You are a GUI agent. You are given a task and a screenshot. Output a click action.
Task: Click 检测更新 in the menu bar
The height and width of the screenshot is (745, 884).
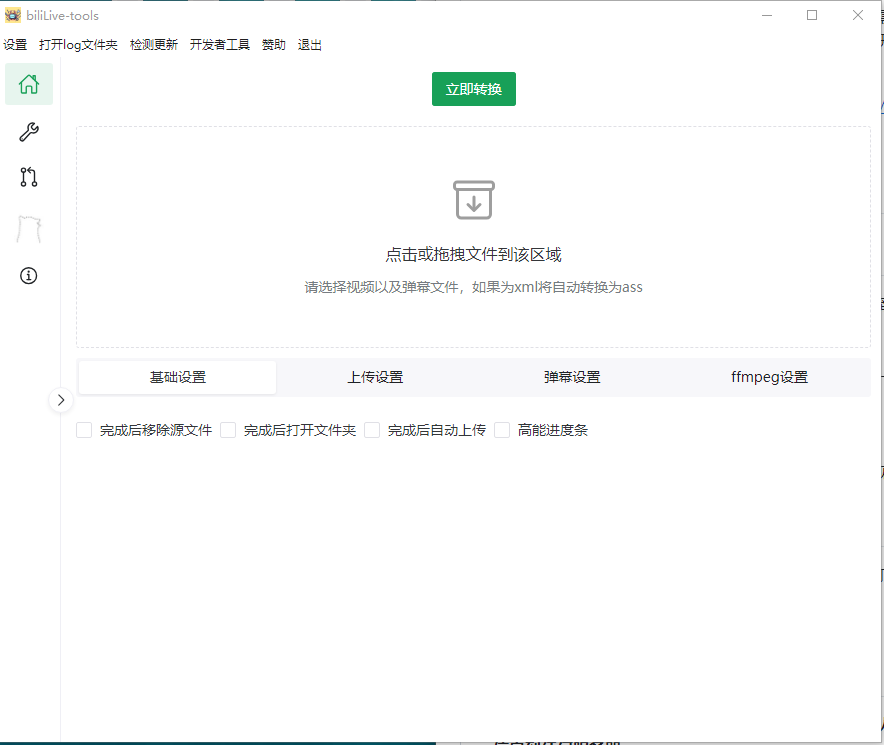(153, 44)
